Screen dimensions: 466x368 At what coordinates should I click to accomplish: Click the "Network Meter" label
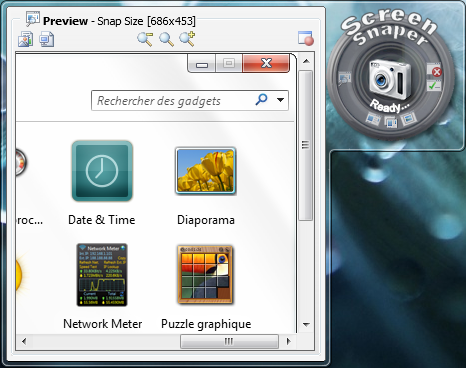click(103, 324)
